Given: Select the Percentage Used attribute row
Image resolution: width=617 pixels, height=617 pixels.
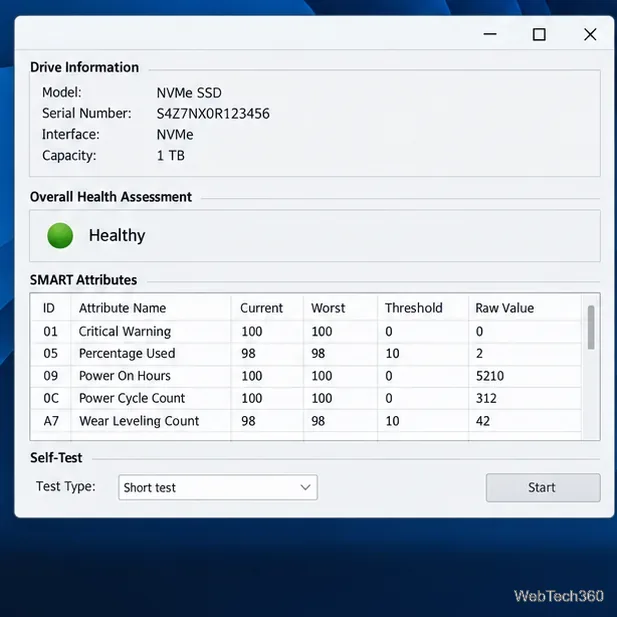Looking at the screenshot, I should click(306, 354).
